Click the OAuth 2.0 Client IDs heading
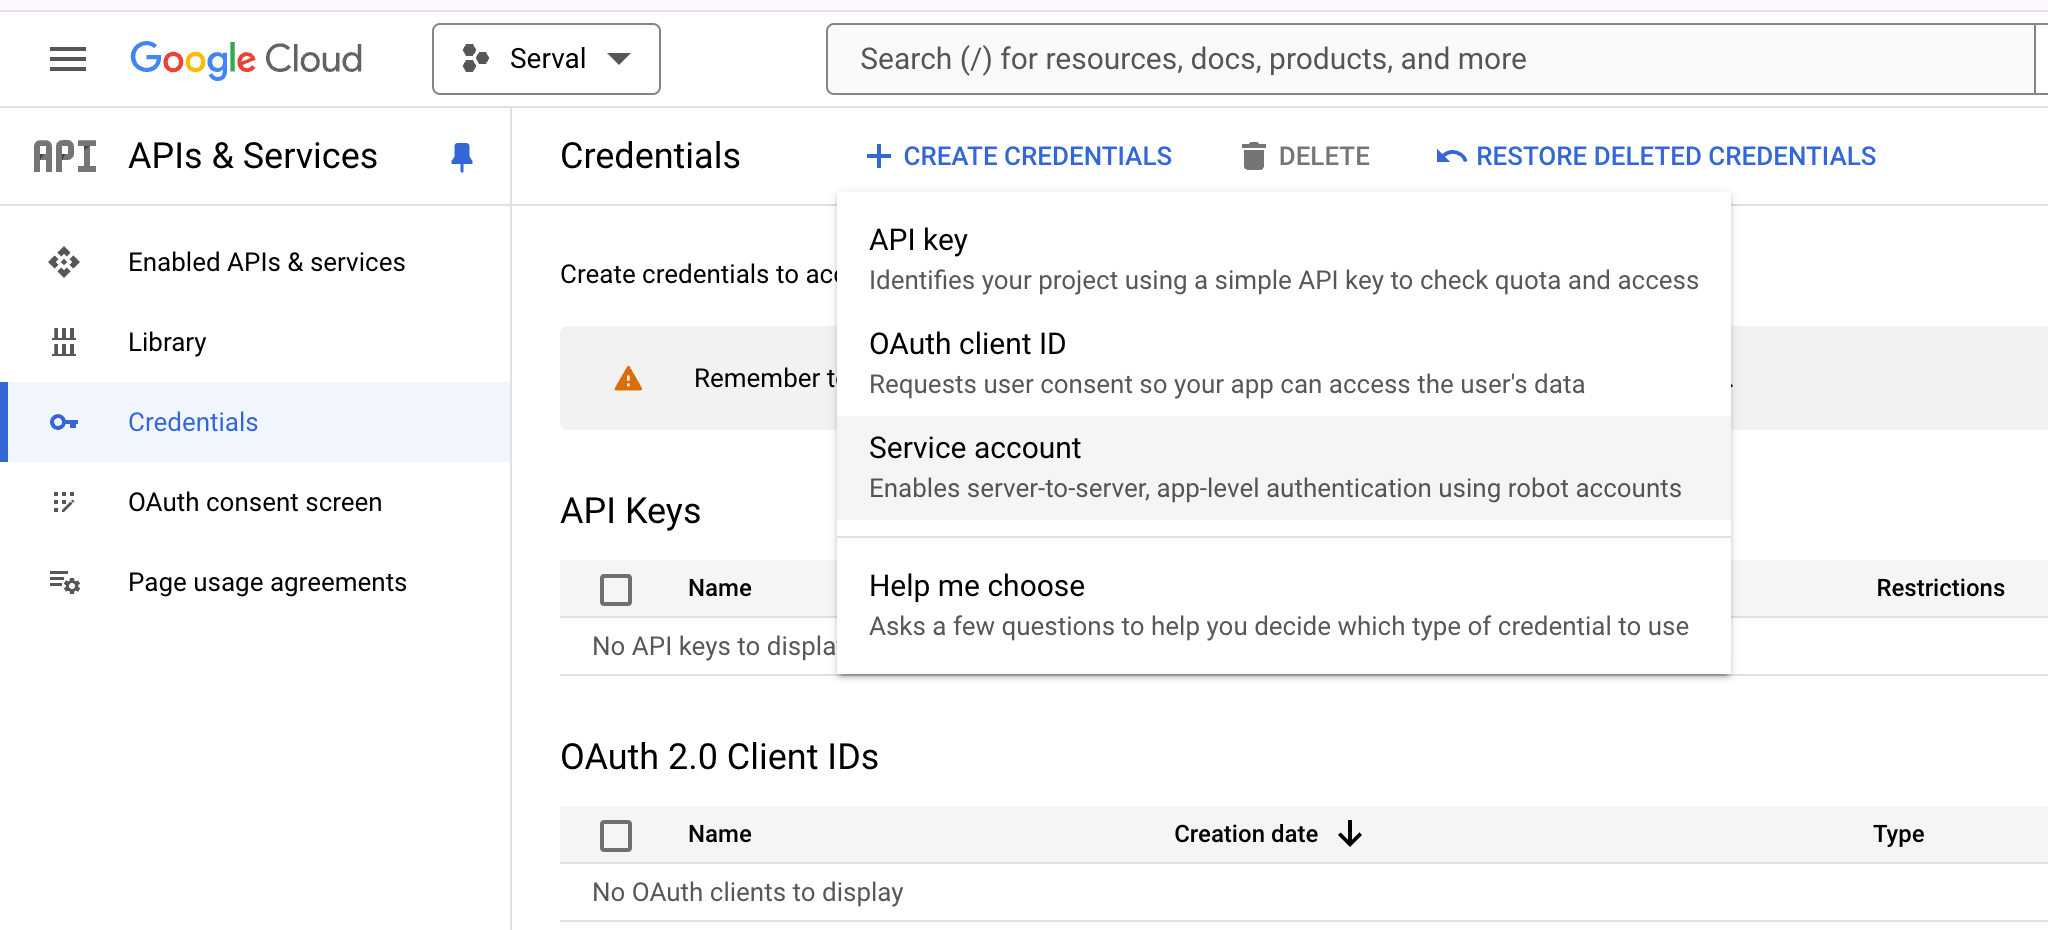 [x=719, y=757]
